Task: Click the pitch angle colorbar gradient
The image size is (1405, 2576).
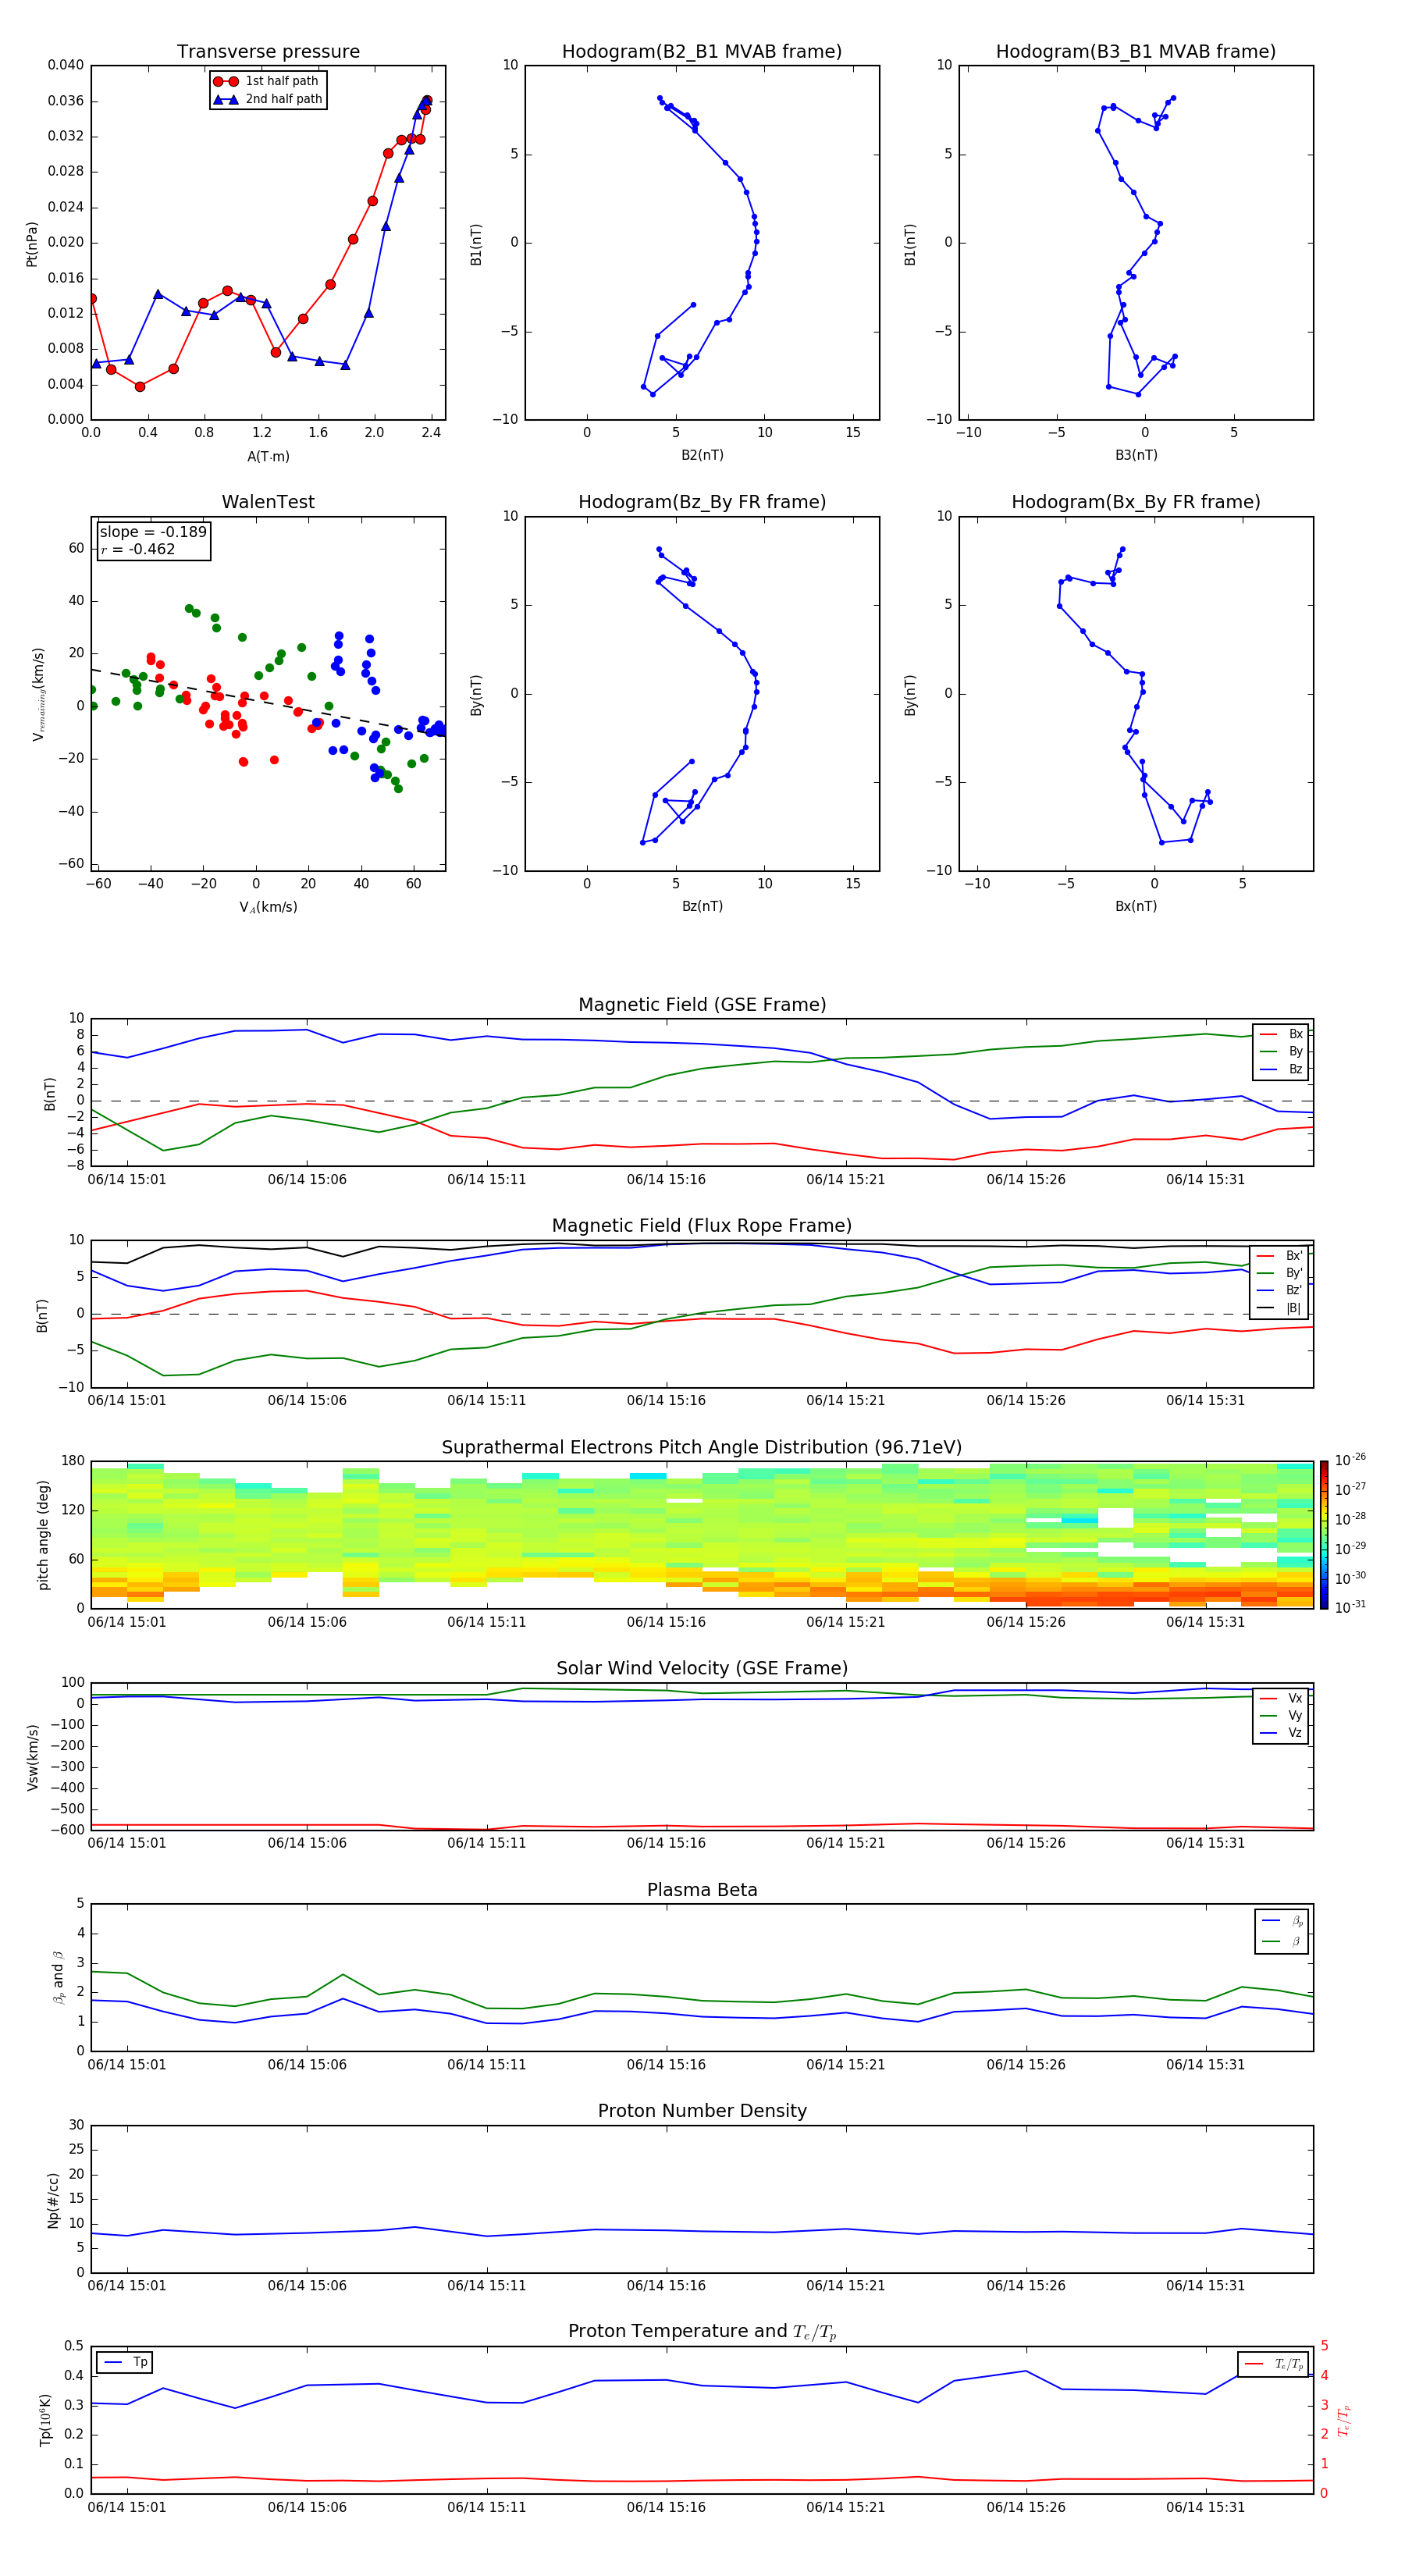Action: tap(1324, 1535)
